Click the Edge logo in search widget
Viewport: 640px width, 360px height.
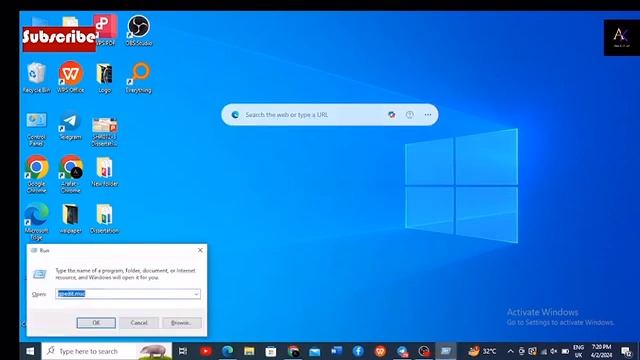click(x=235, y=115)
